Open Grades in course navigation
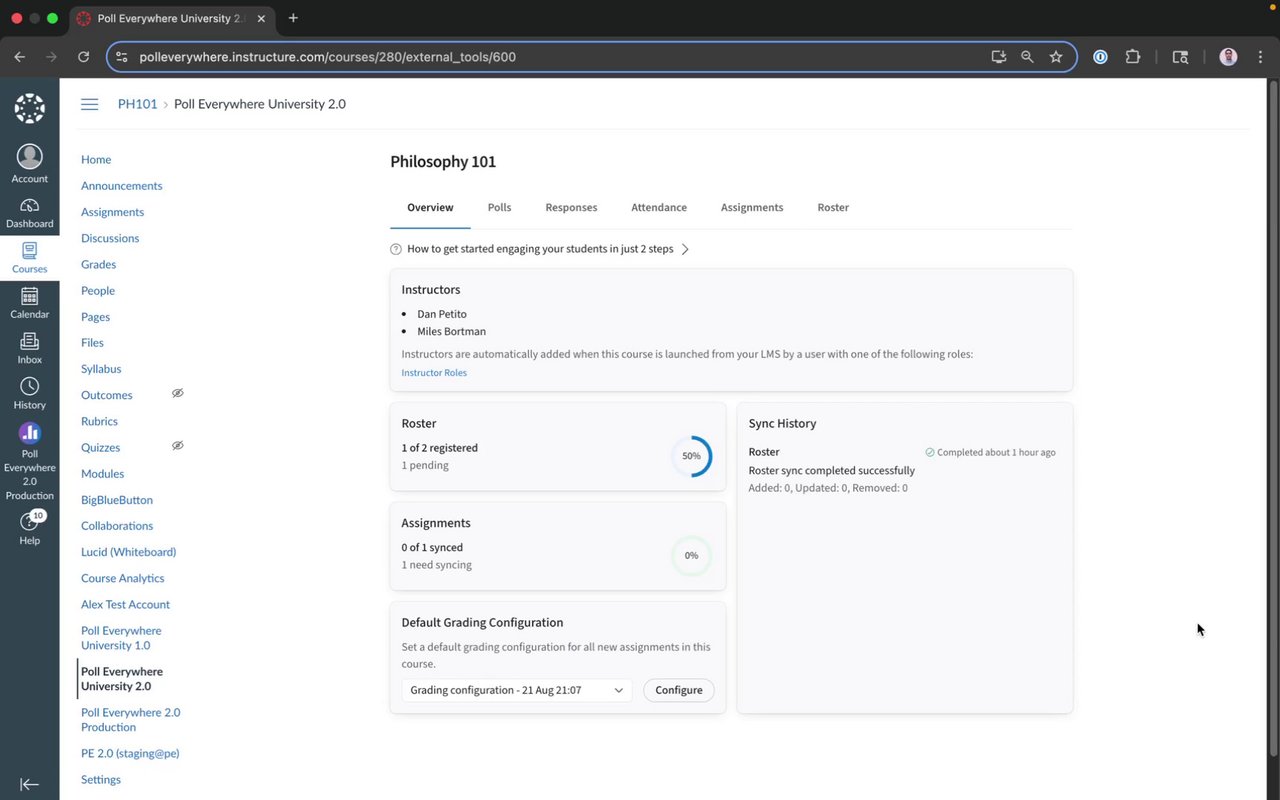Screen dimensions: 1280x800 pos(99,265)
